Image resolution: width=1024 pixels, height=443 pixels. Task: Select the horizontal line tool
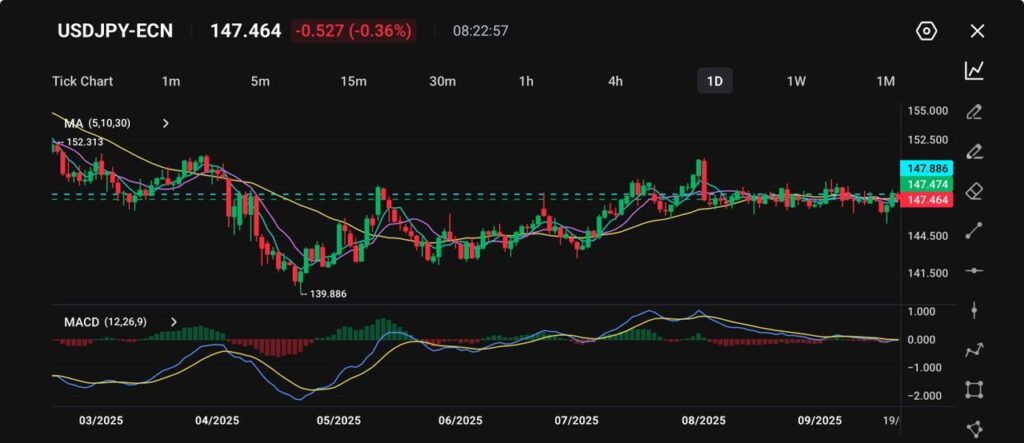pos(974,271)
